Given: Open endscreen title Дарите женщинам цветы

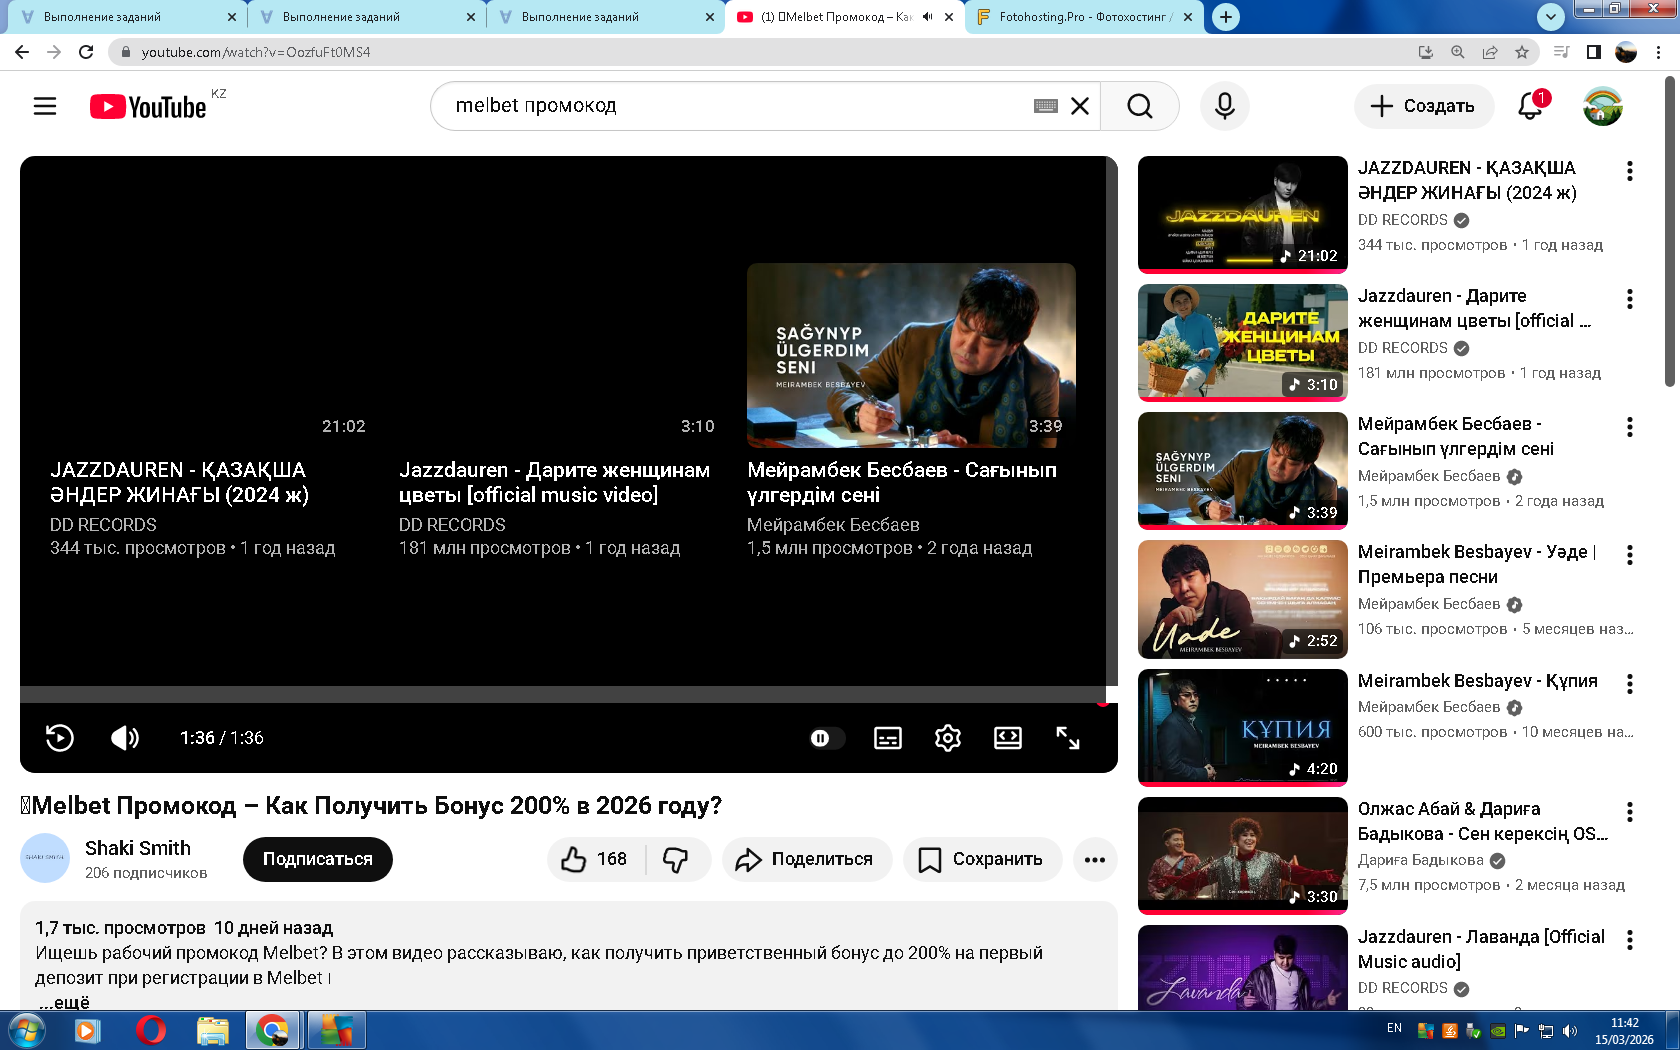Looking at the screenshot, I should point(554,482).
